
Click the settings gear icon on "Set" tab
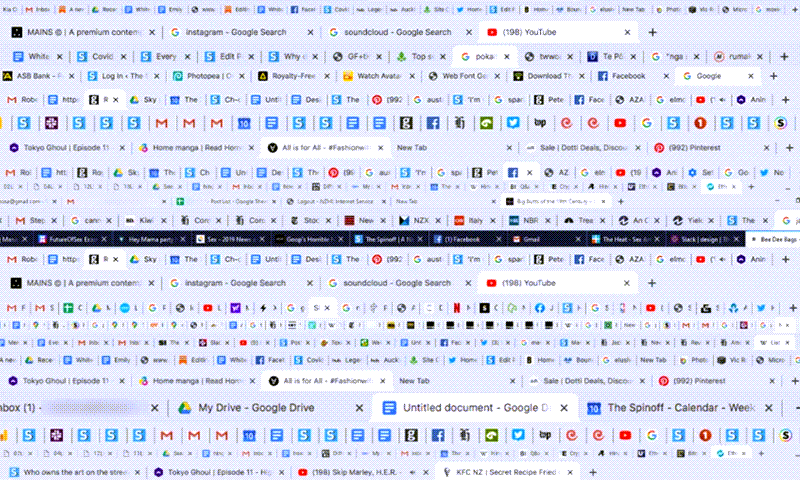pos(692,172)
